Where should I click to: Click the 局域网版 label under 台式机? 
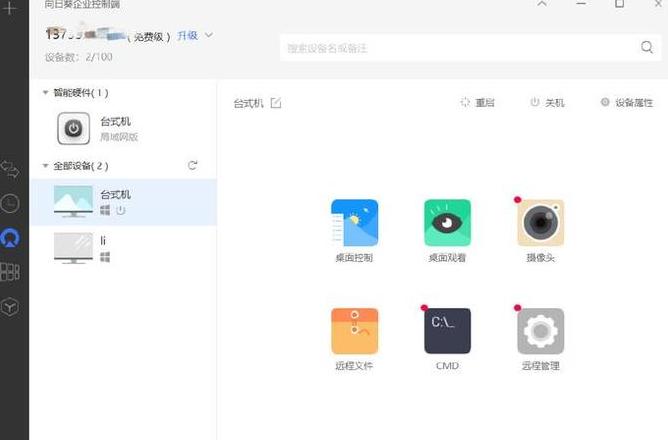(x=119, y=137)
